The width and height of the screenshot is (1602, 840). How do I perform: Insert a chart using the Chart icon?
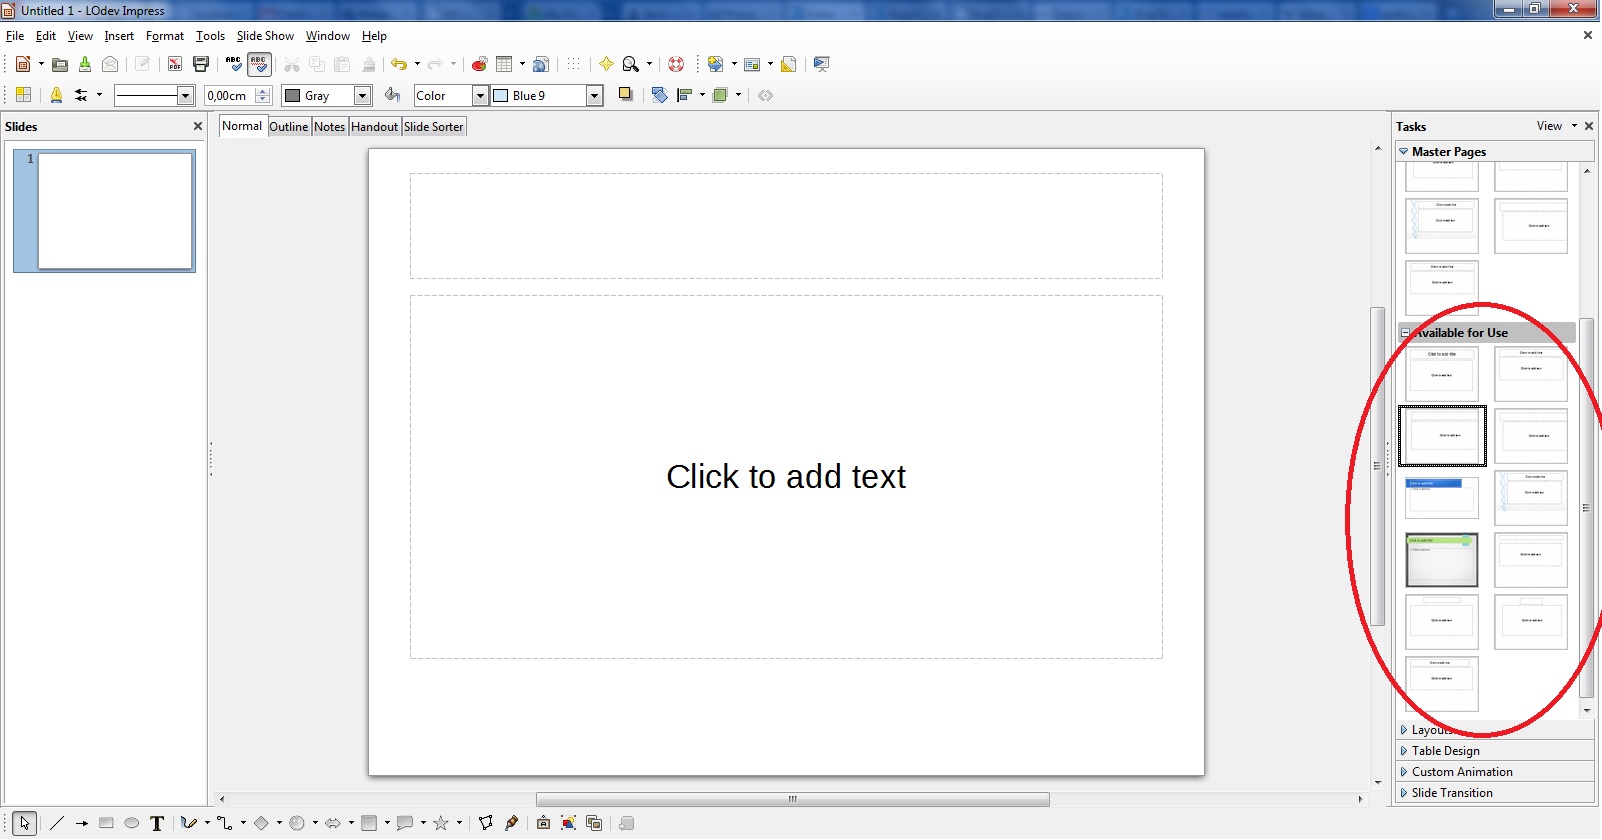click(479, 64)
